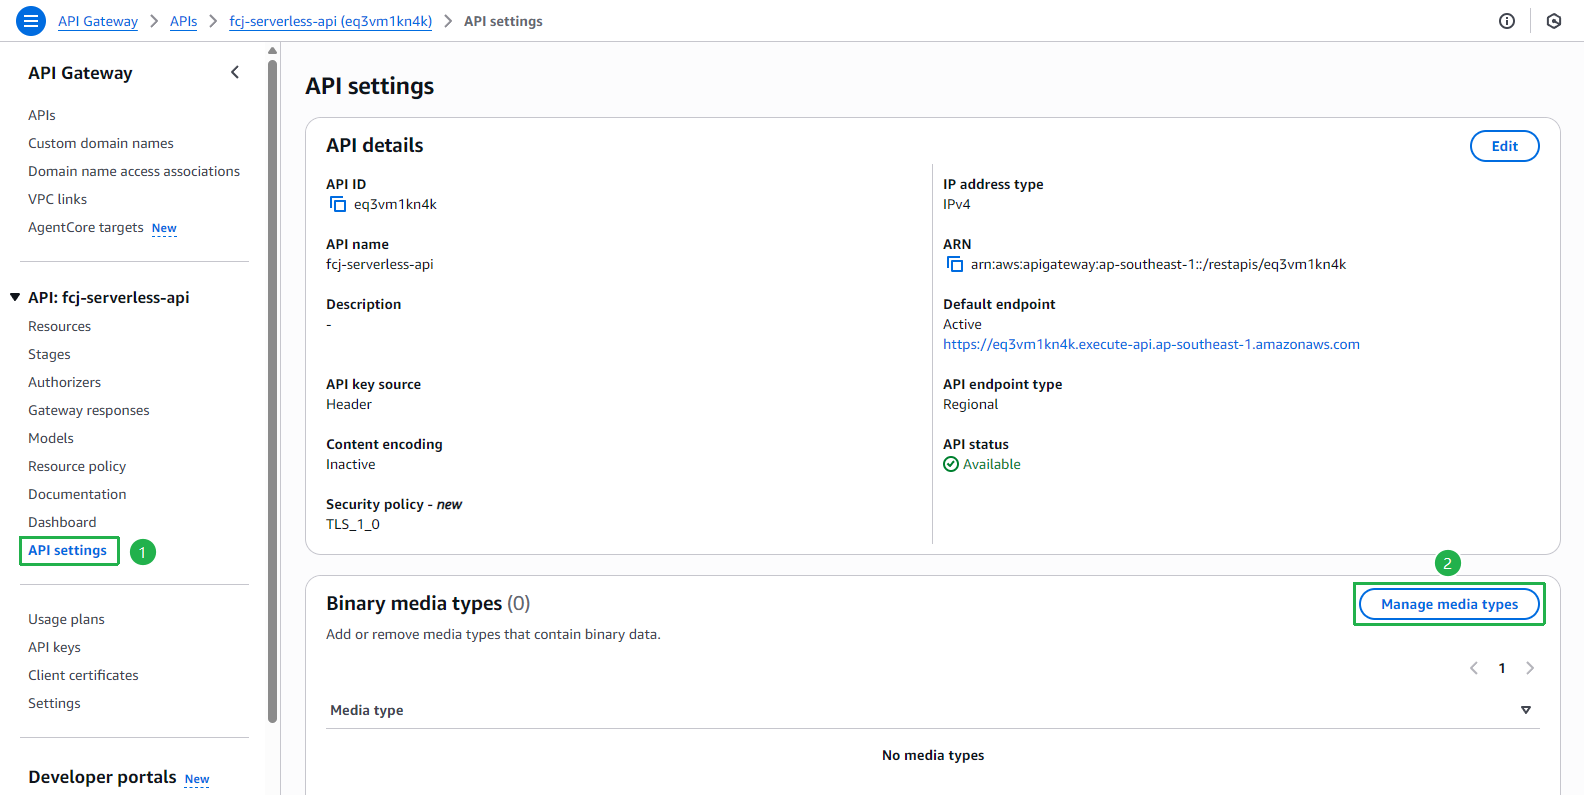The height and width of the screenshot is (795, 1584).
Task: Click the Manage media types button
Action: (x=1449, y=604)
